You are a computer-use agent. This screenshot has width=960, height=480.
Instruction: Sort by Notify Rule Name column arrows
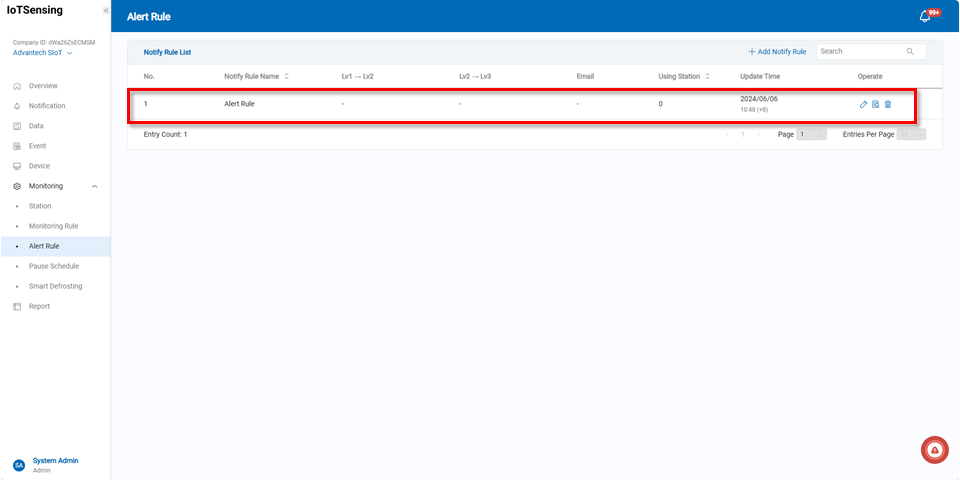pos(287,76)
